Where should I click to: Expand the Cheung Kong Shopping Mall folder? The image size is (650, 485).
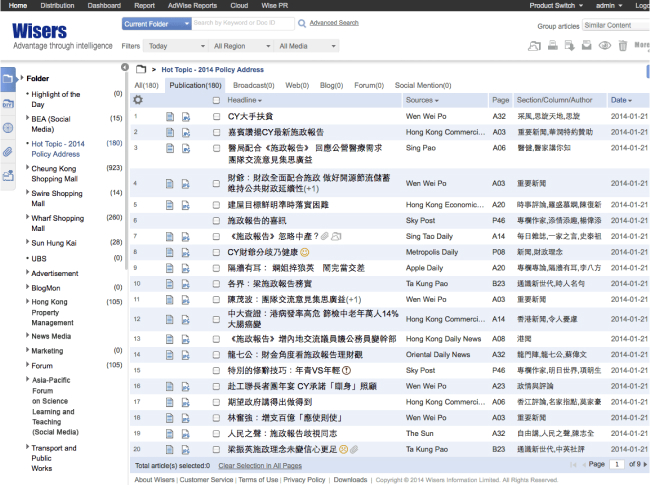(27, 168)
